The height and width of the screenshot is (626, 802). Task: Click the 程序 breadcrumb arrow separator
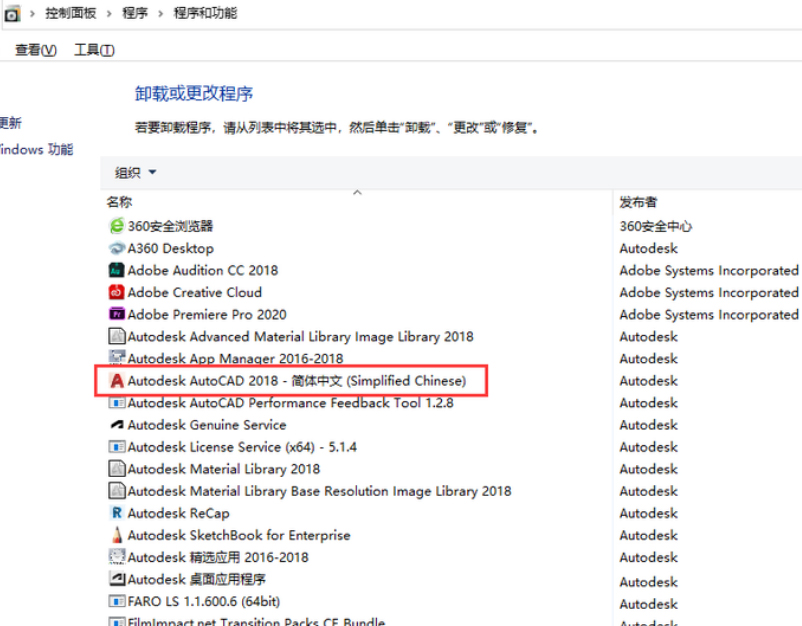[161, 14]
